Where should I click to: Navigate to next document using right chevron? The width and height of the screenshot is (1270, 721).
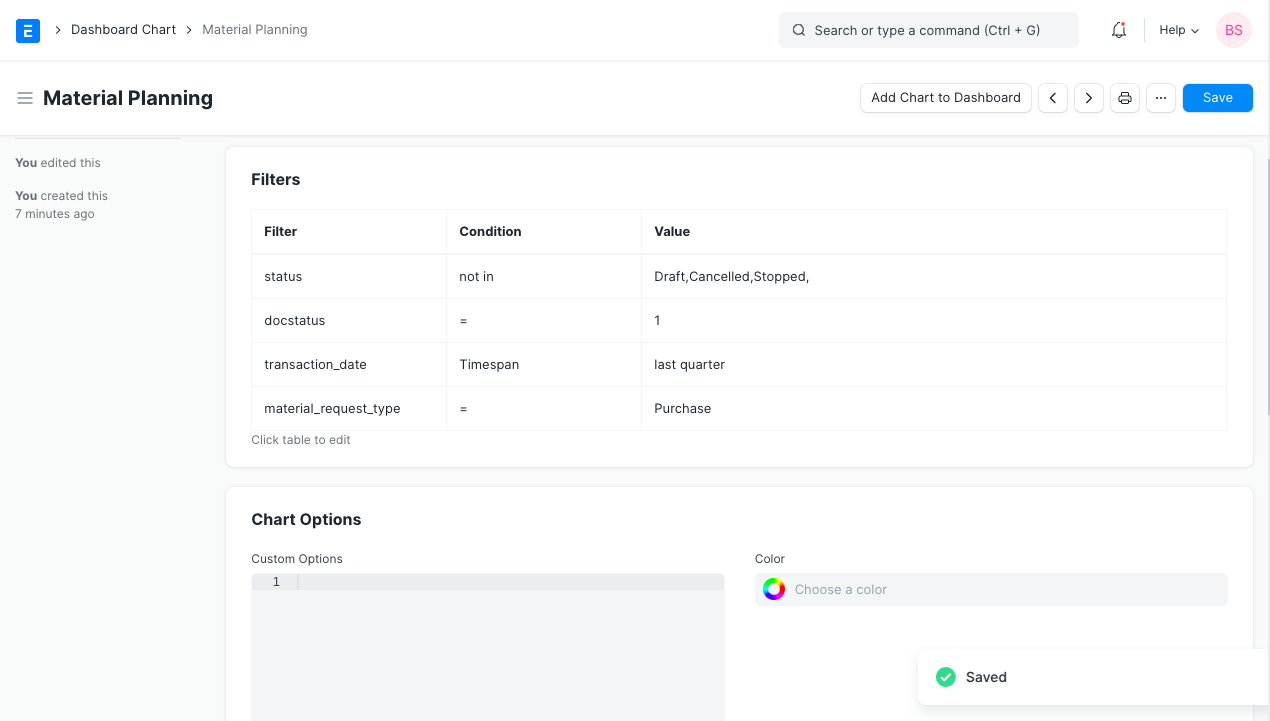tap(1088, 97)
